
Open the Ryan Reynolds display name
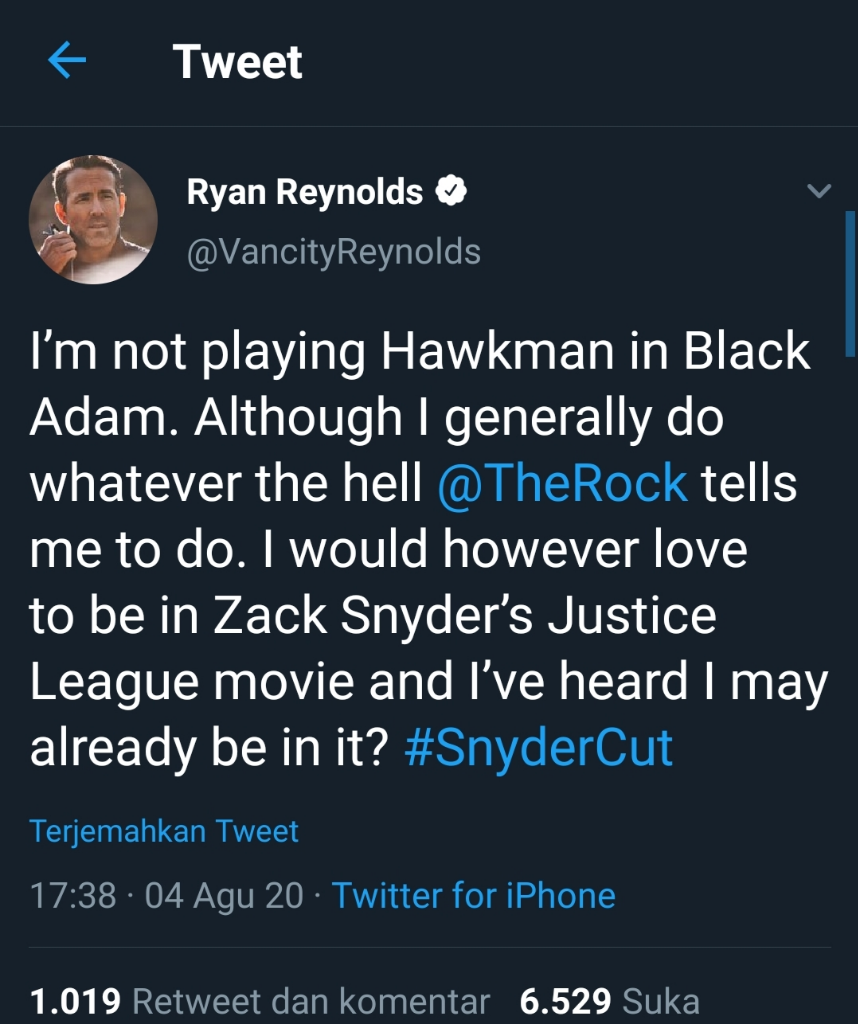pyautogui.click(x=305, y=192)
